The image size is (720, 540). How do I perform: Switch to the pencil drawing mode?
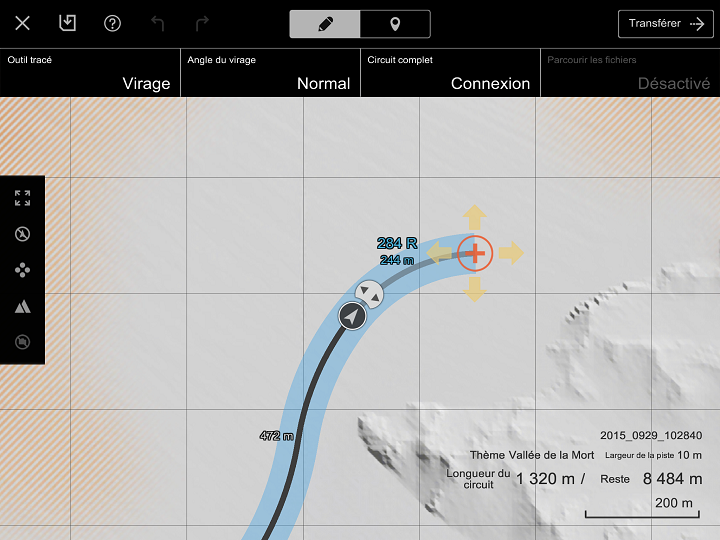click(325, 24)
